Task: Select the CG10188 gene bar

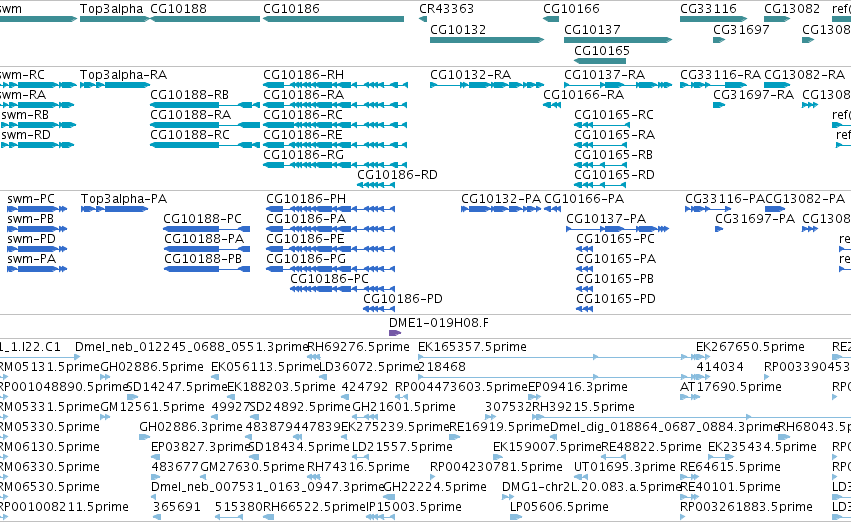Action: pos(205,19)
